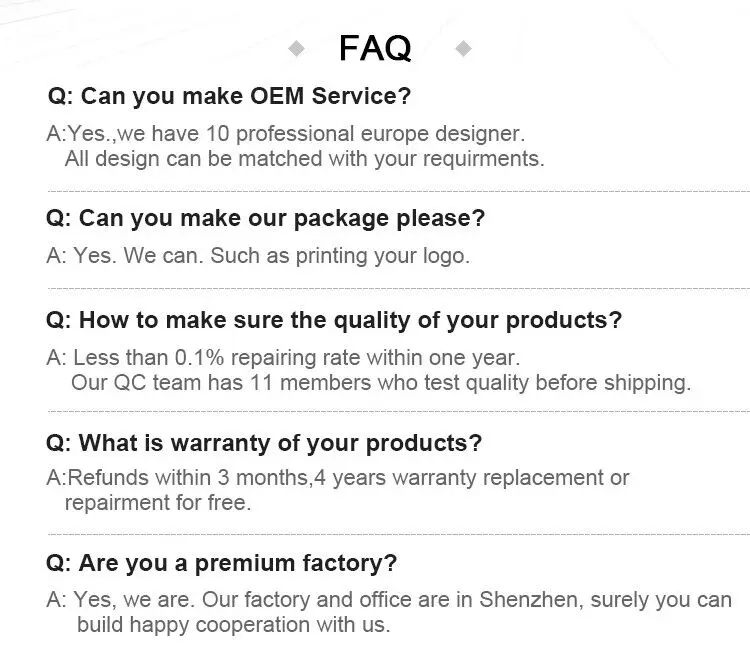Viewport: 750px width, 648px height.
Task: Click the 'build happy cooperation with us' line
Action: [233, 625]
